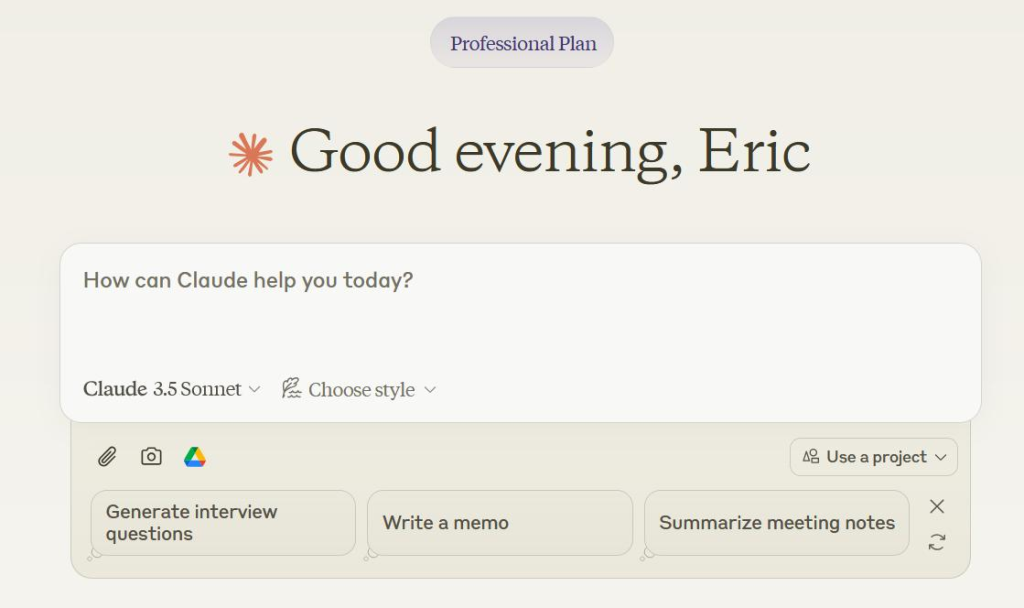Viewport: 1024px width, 608px height.
Task: Click the feather style icon
Action: (291, 388)
